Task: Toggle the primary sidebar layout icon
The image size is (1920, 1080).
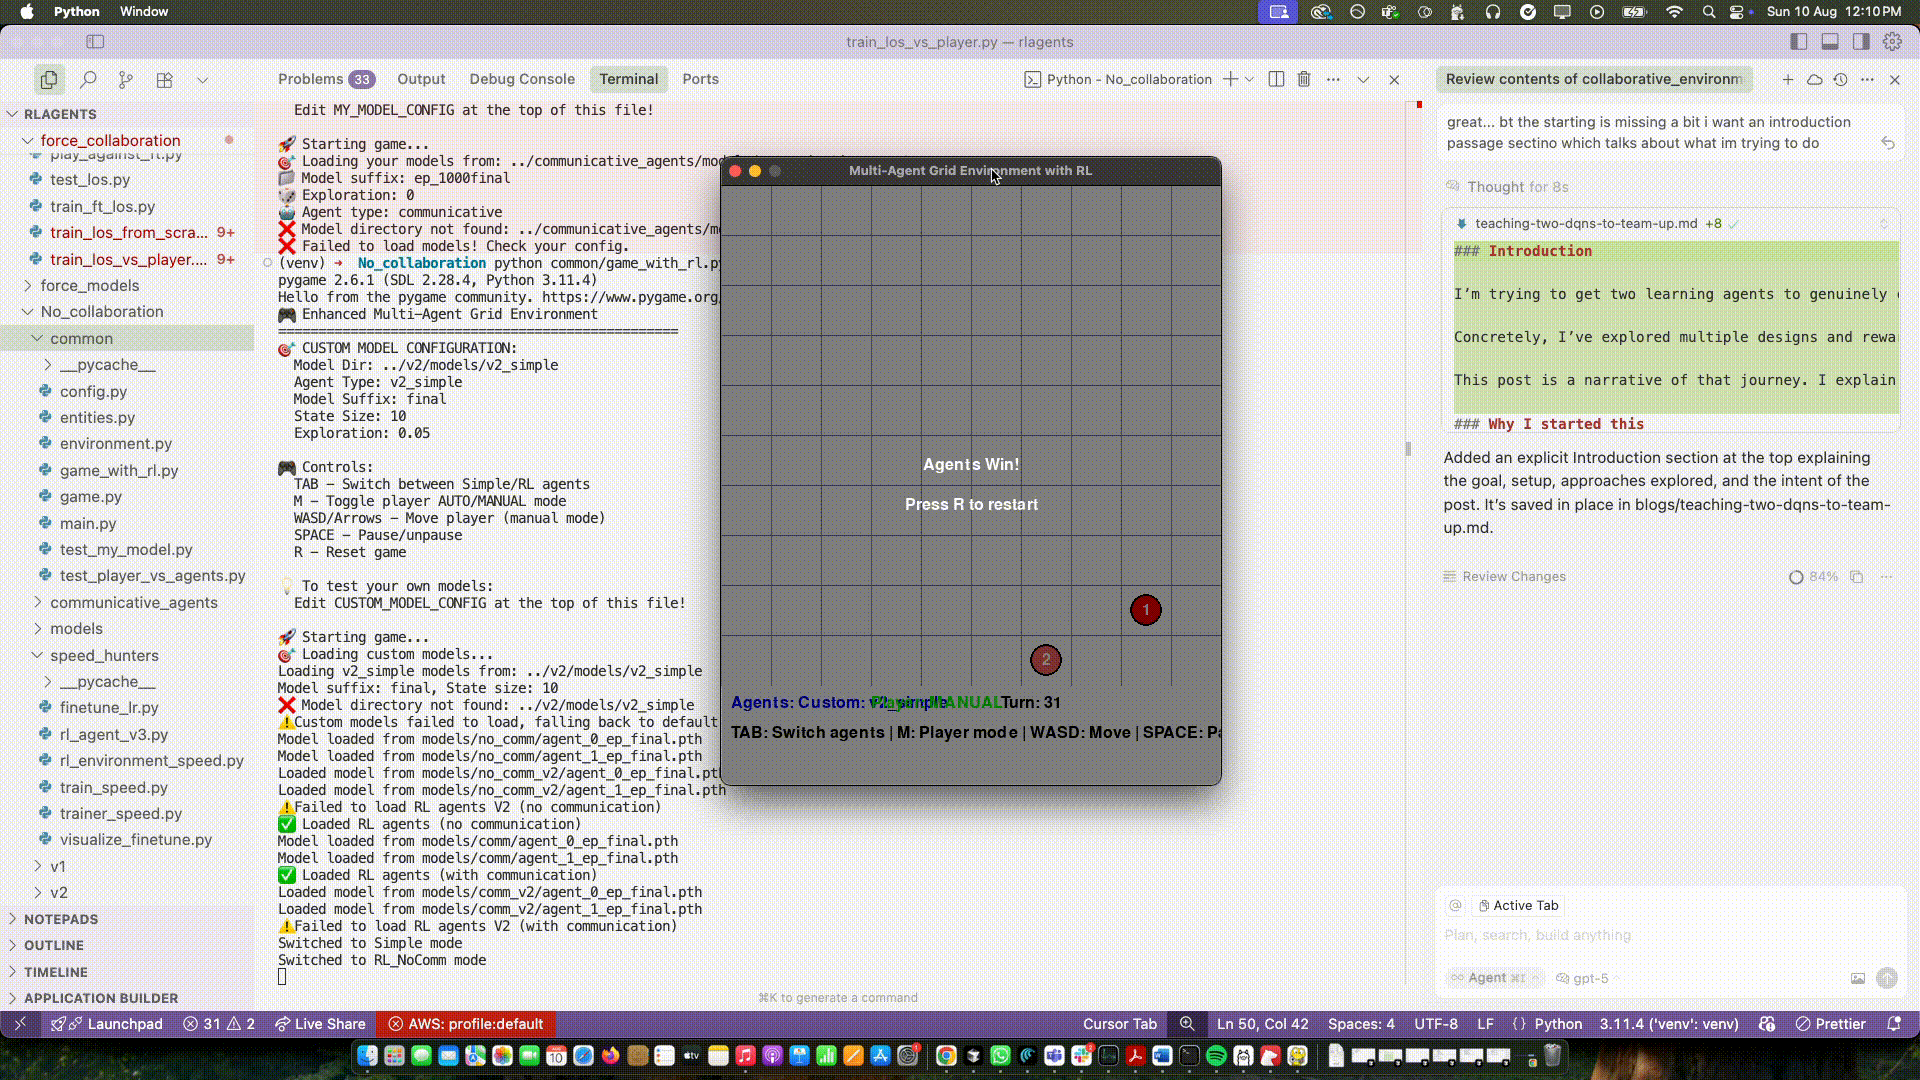Action: click(1798, 41)
